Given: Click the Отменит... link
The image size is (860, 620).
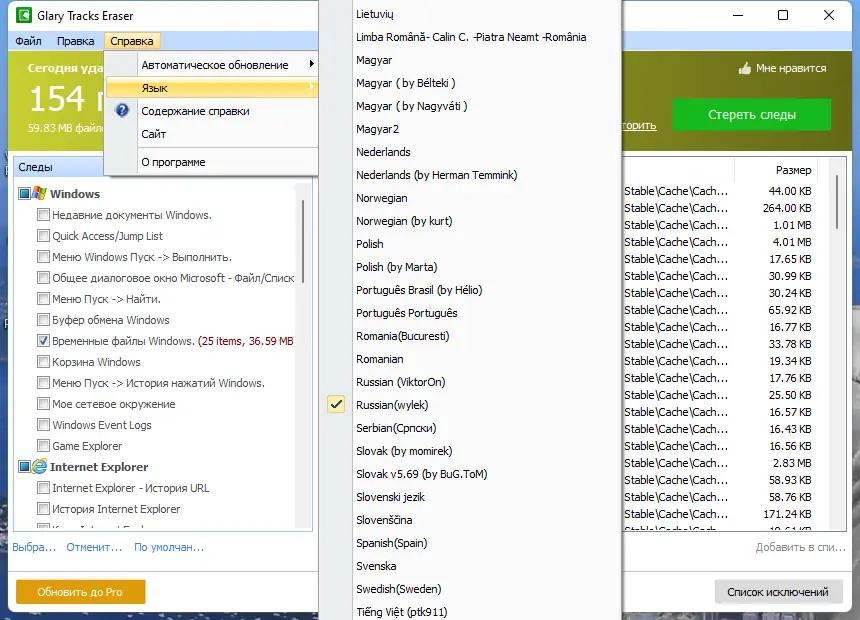Looking at the screenshot, I should pyautogui.click(x=94, y=547).
